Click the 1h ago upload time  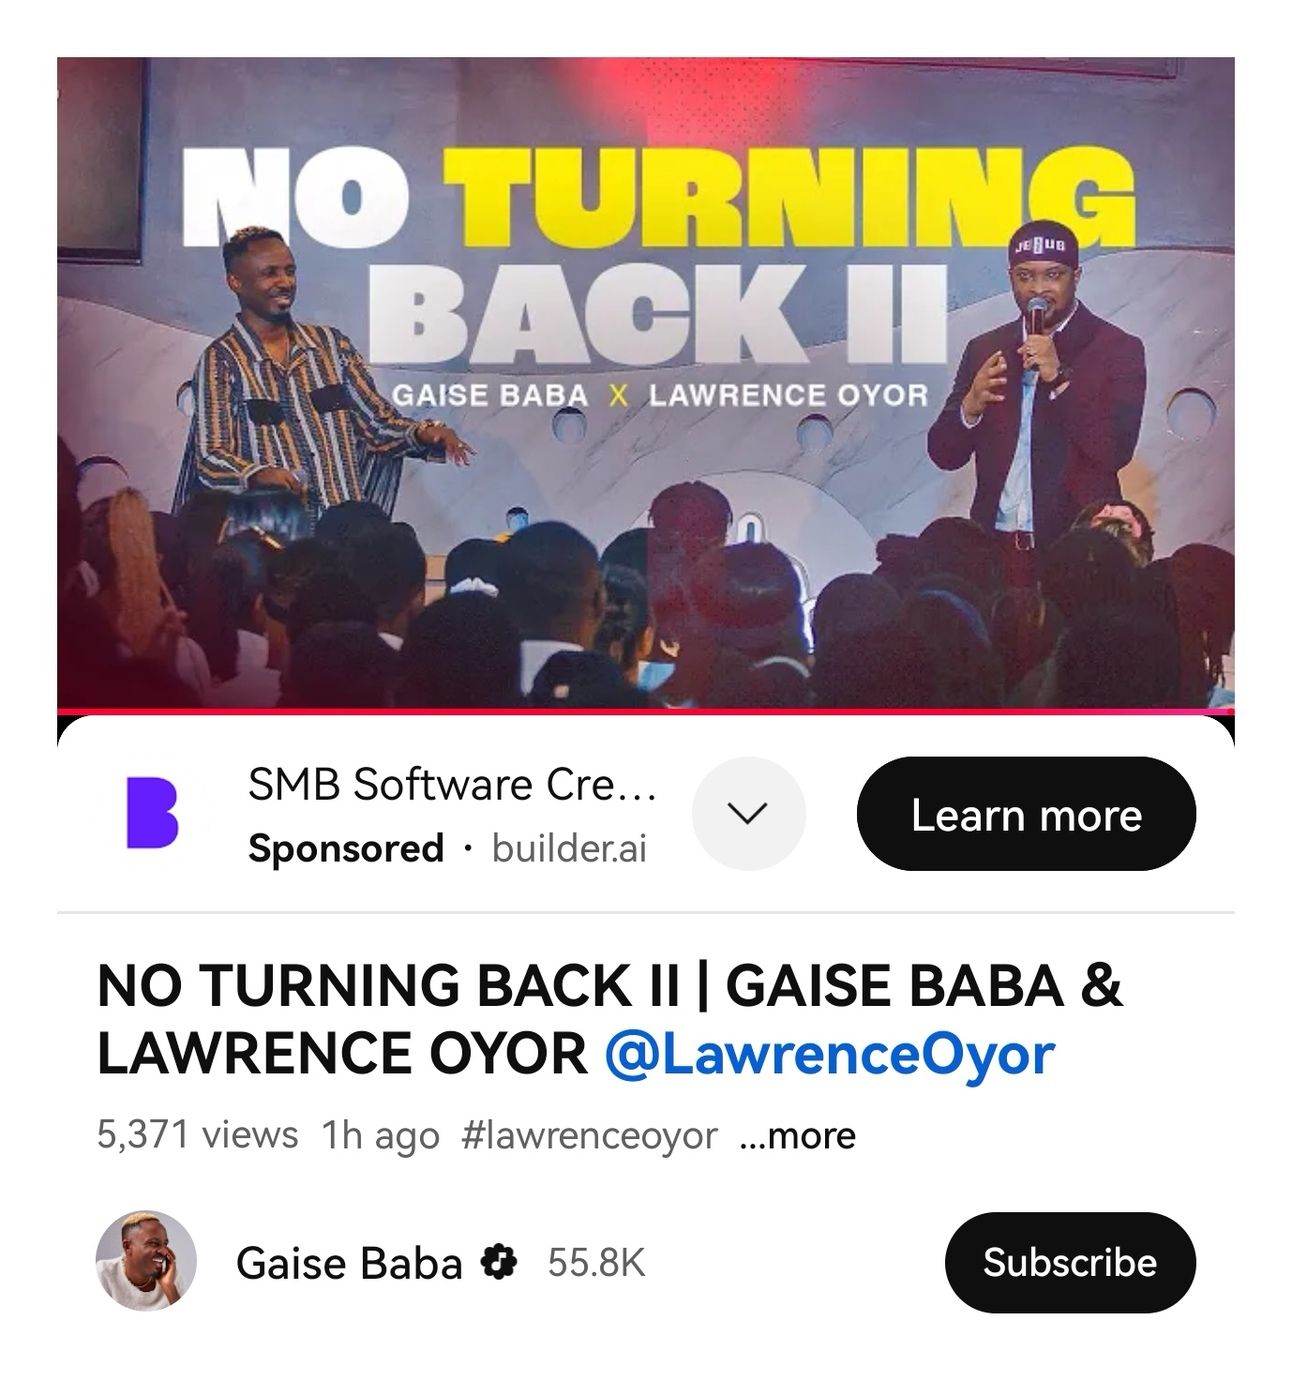(x=380, y=1135)
